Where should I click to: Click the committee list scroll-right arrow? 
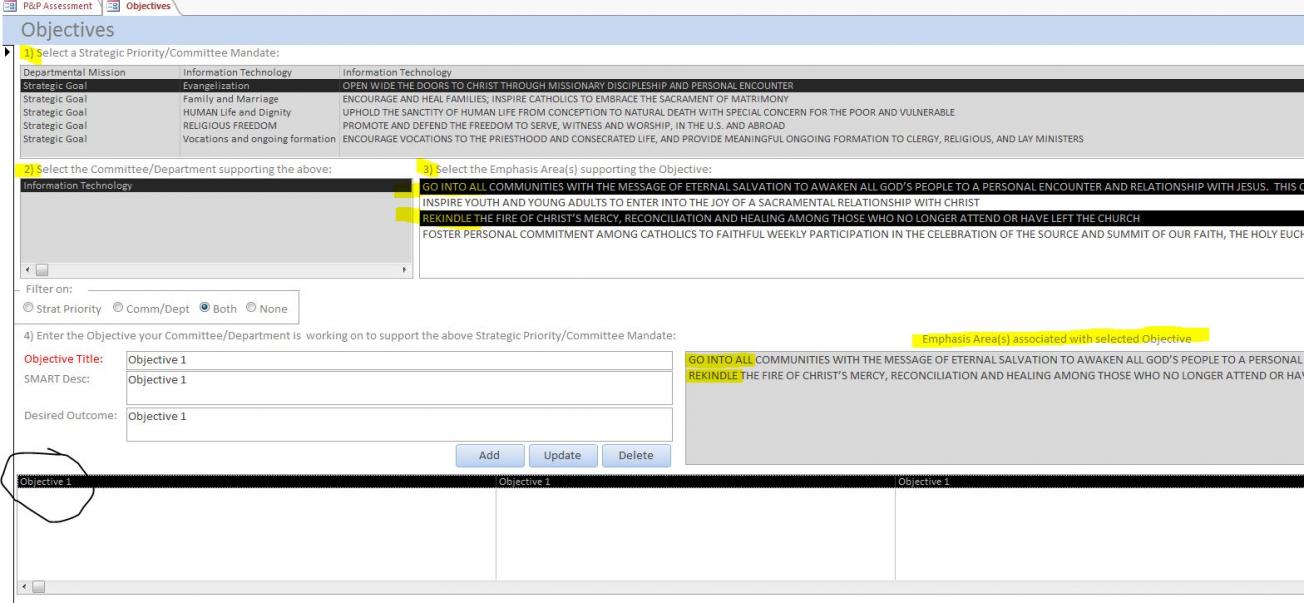pyautogui.click(x=405, y=270)
